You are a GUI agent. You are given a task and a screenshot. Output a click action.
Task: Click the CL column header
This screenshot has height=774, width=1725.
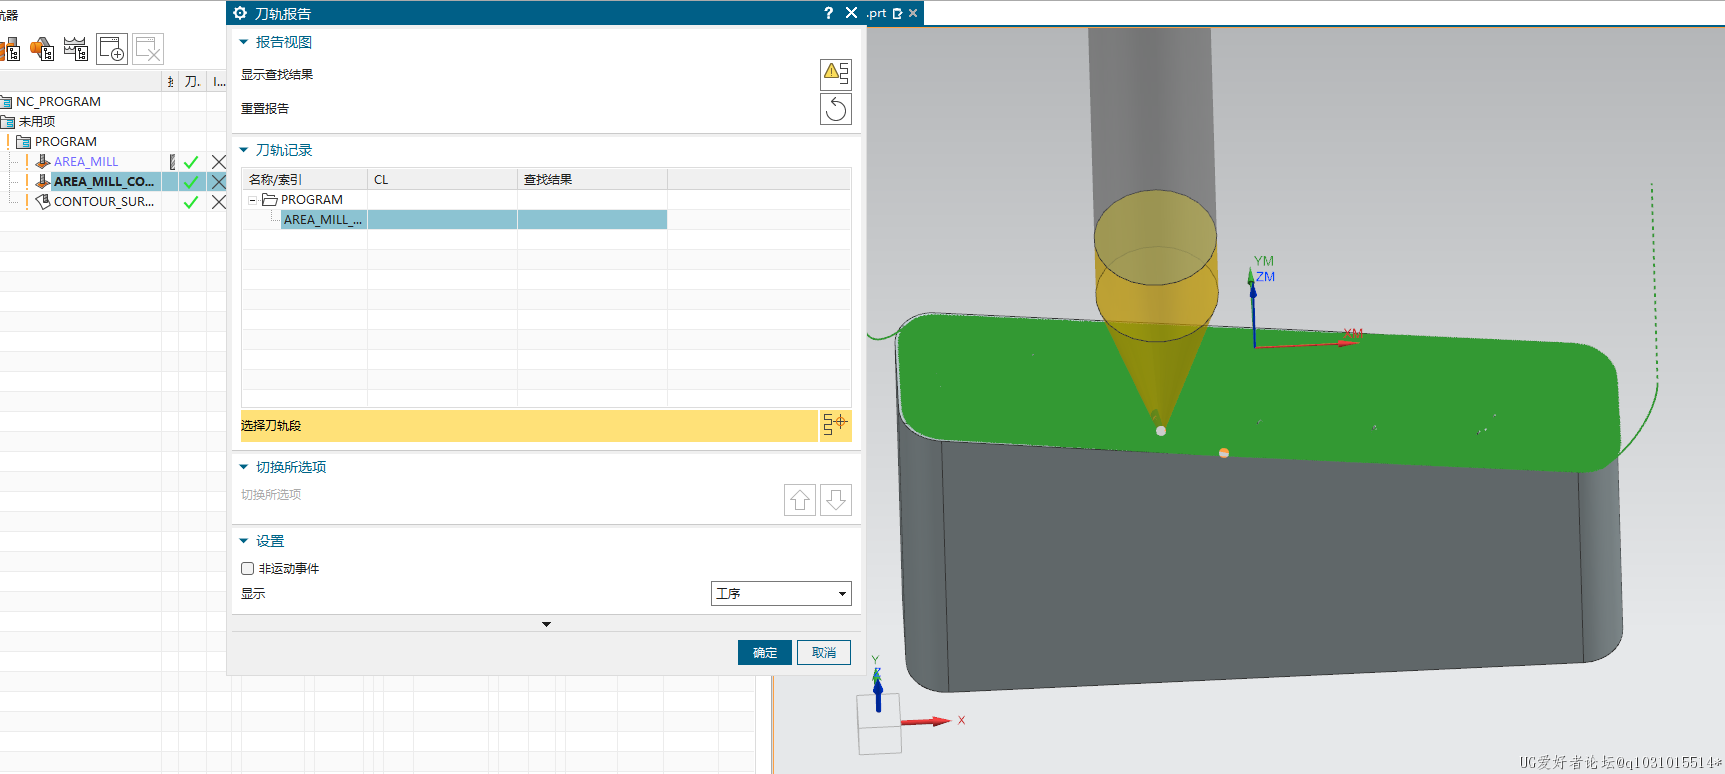[442, 179]
